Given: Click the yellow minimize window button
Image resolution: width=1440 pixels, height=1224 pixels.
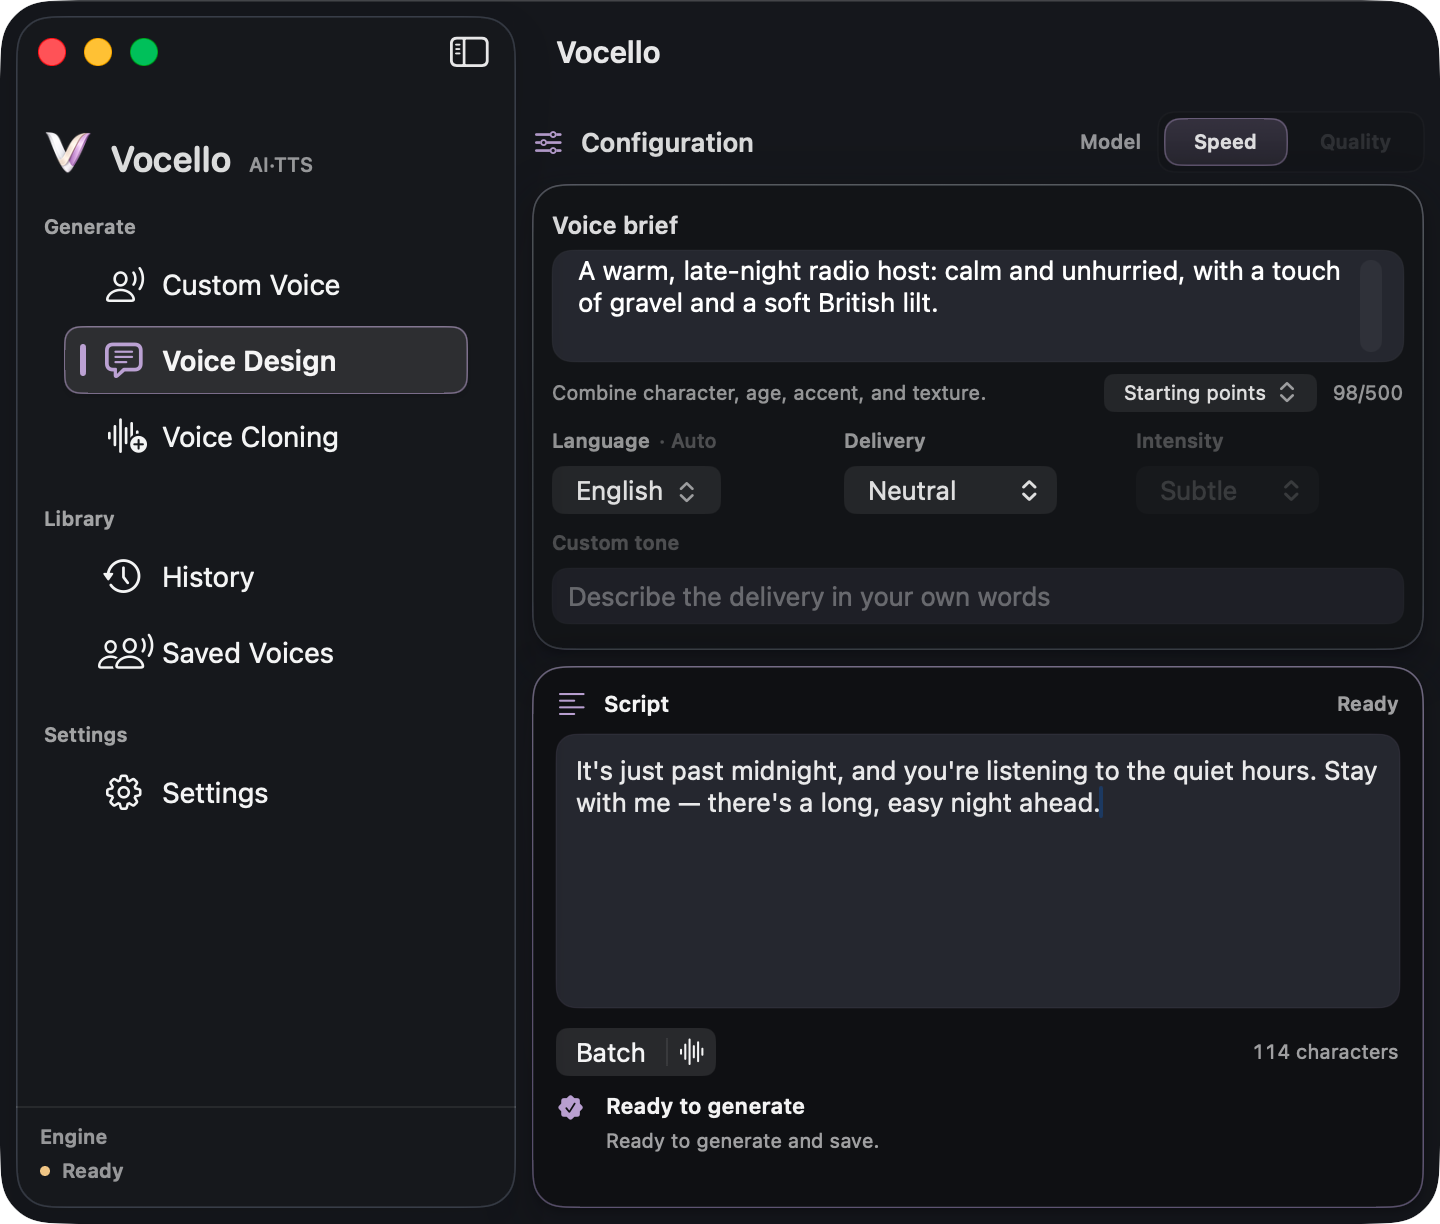Looking at the screenshot, I should (x=98, y=52).
